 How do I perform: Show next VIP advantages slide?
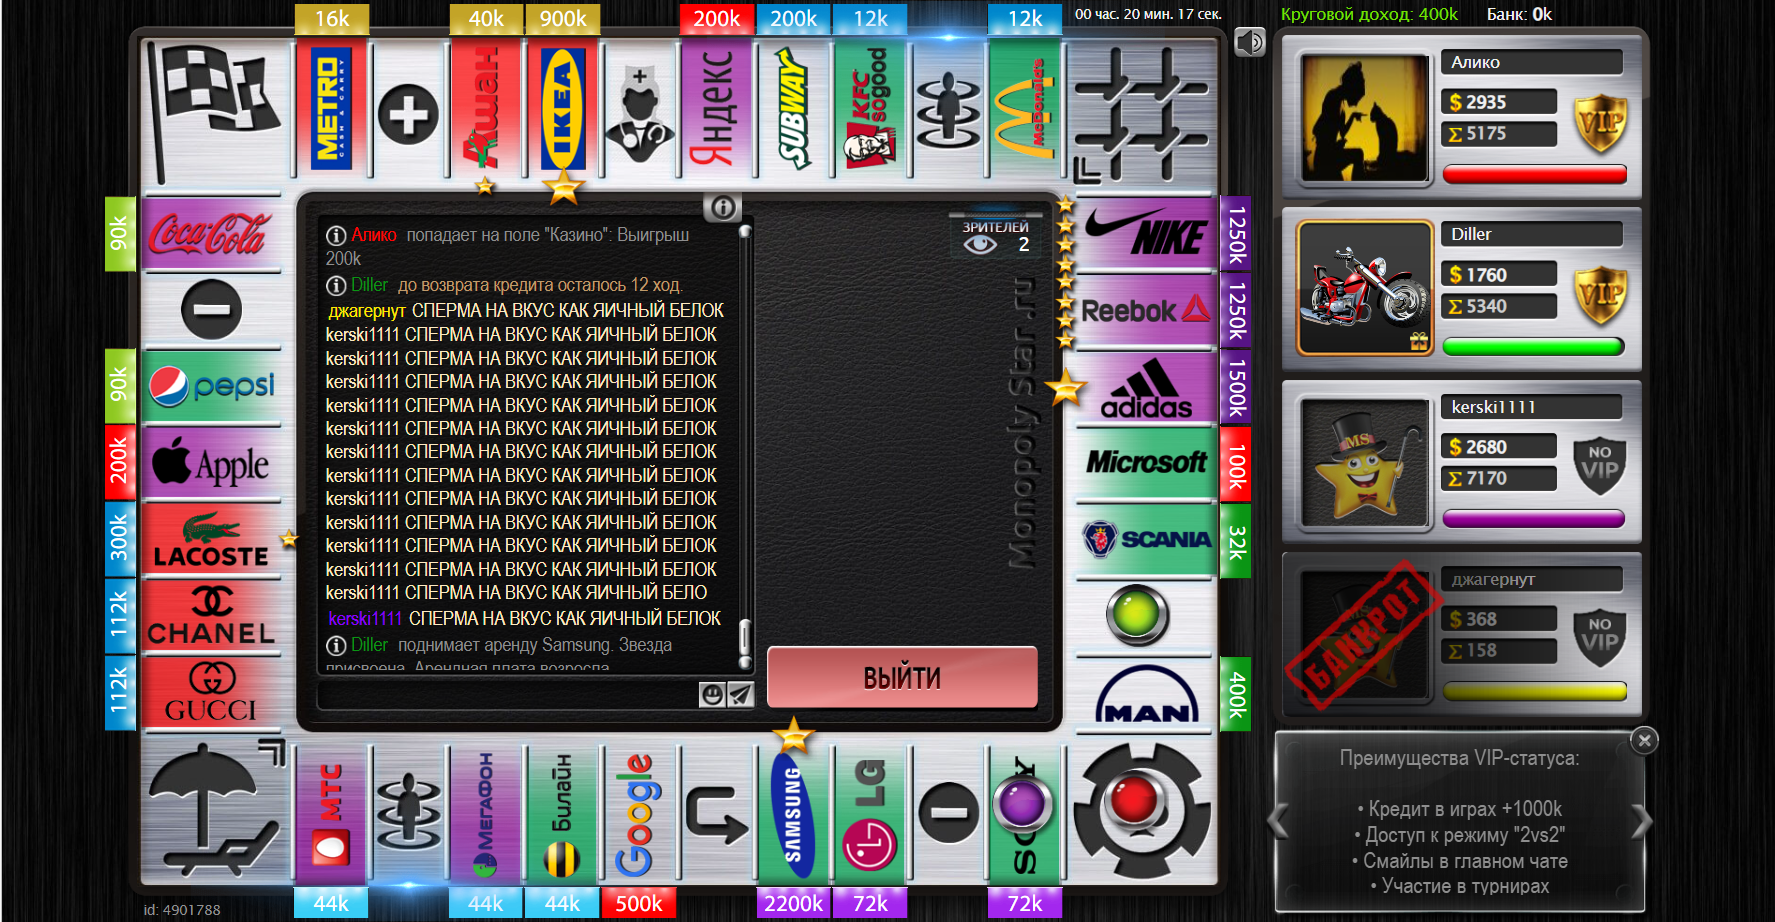(x=1642, y=822)
